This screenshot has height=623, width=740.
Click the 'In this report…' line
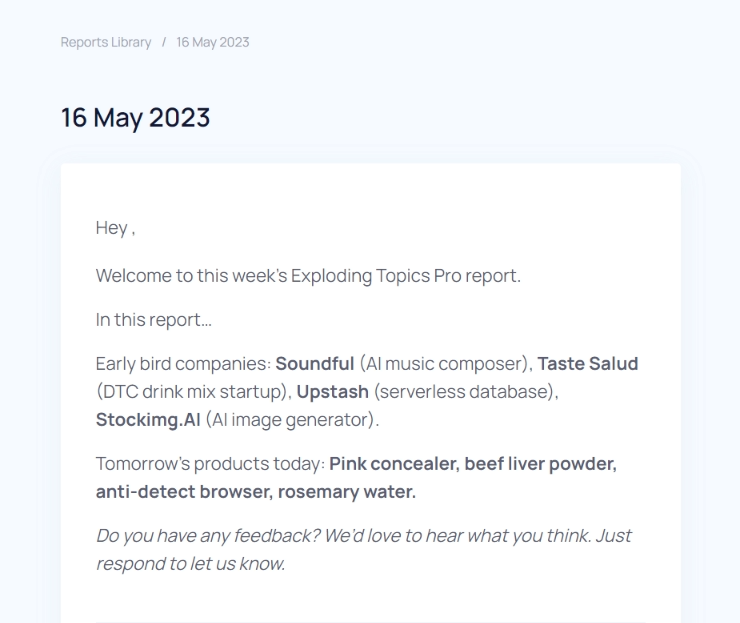[154, 320]
